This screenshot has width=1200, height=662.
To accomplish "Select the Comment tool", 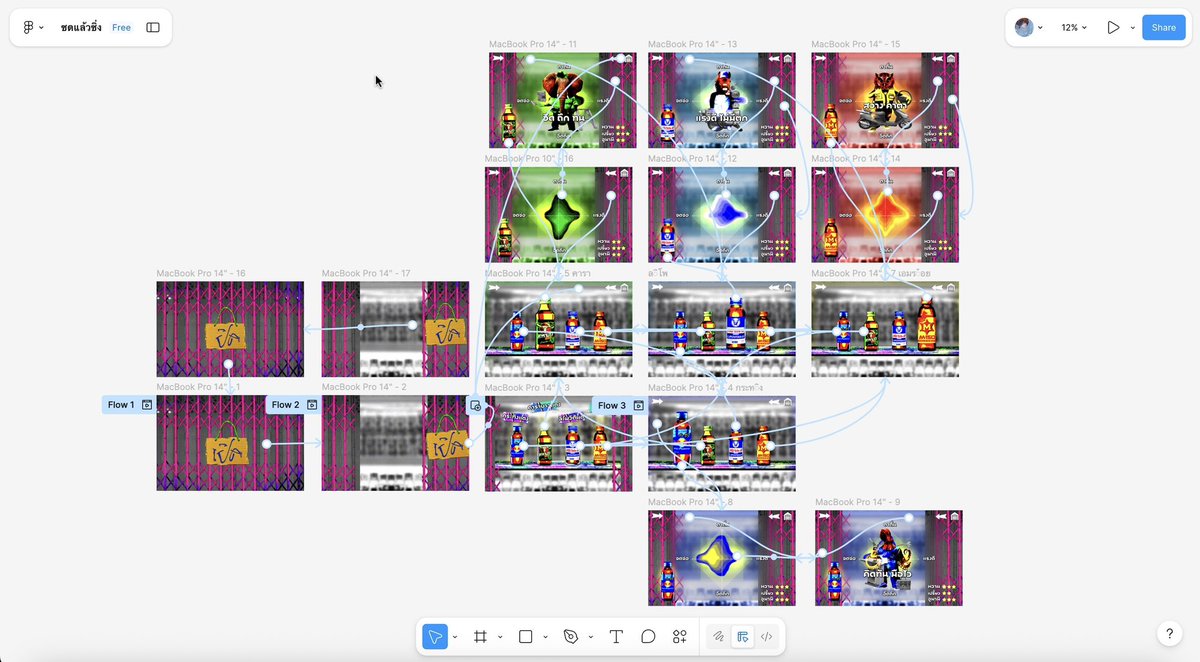I will (648, 636).
